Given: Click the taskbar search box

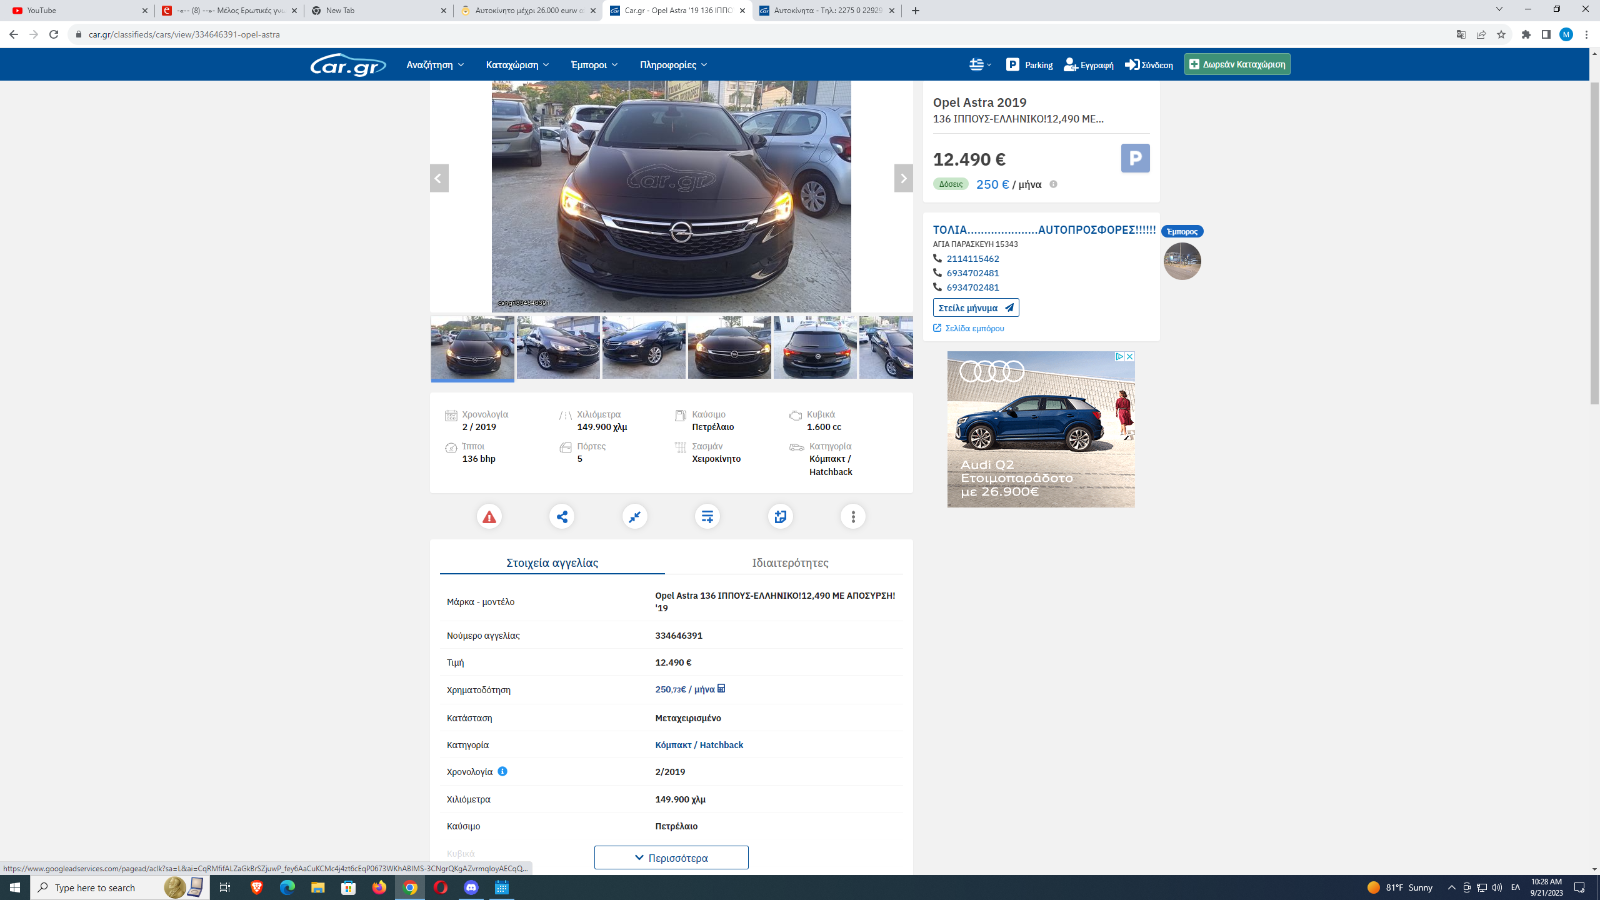Looking at the screenshot, I should [x=120, y=887].
